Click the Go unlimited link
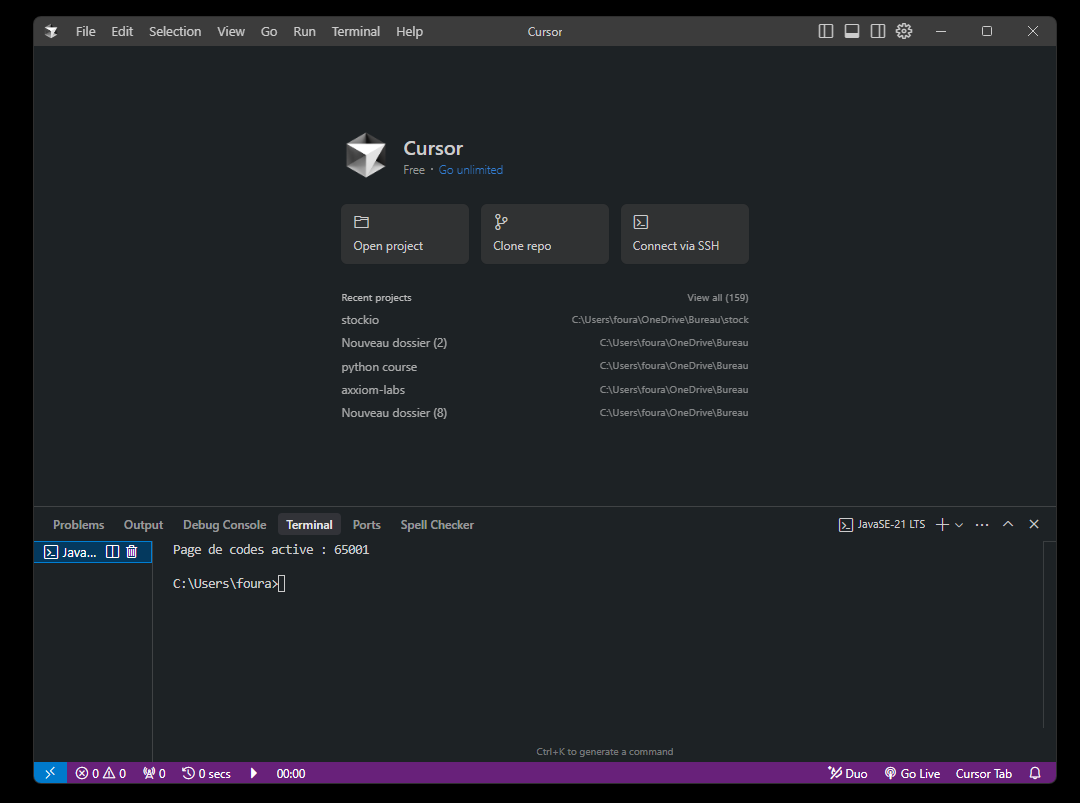The width and height of the screenshot is (1080, 803). 470,170
